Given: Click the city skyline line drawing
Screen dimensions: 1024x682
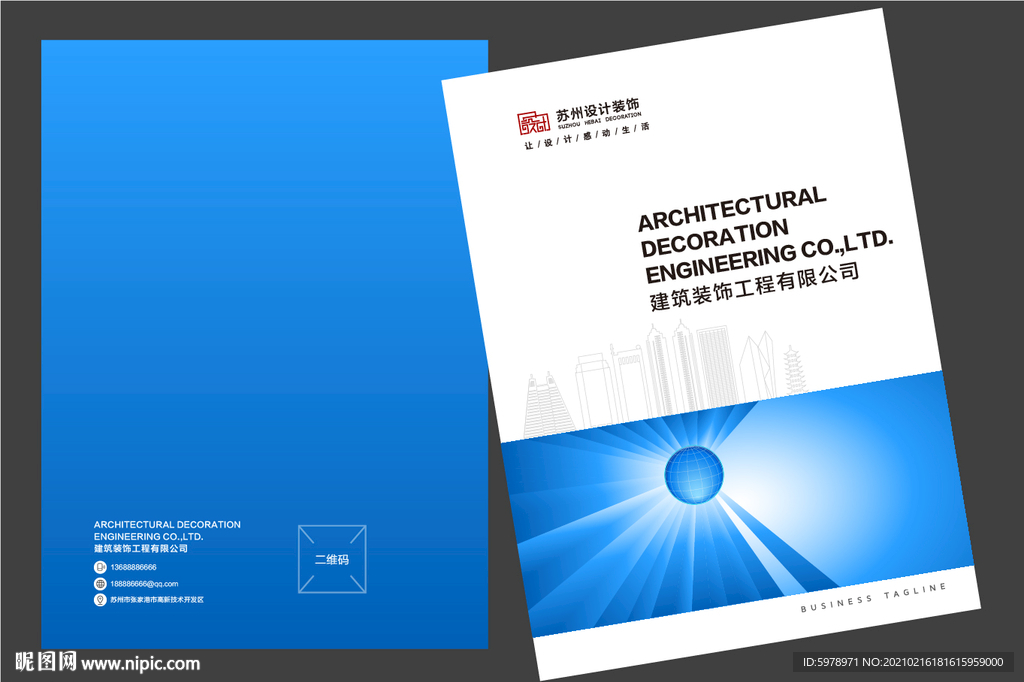Looking at the screenshot, I should pos(665,379).
